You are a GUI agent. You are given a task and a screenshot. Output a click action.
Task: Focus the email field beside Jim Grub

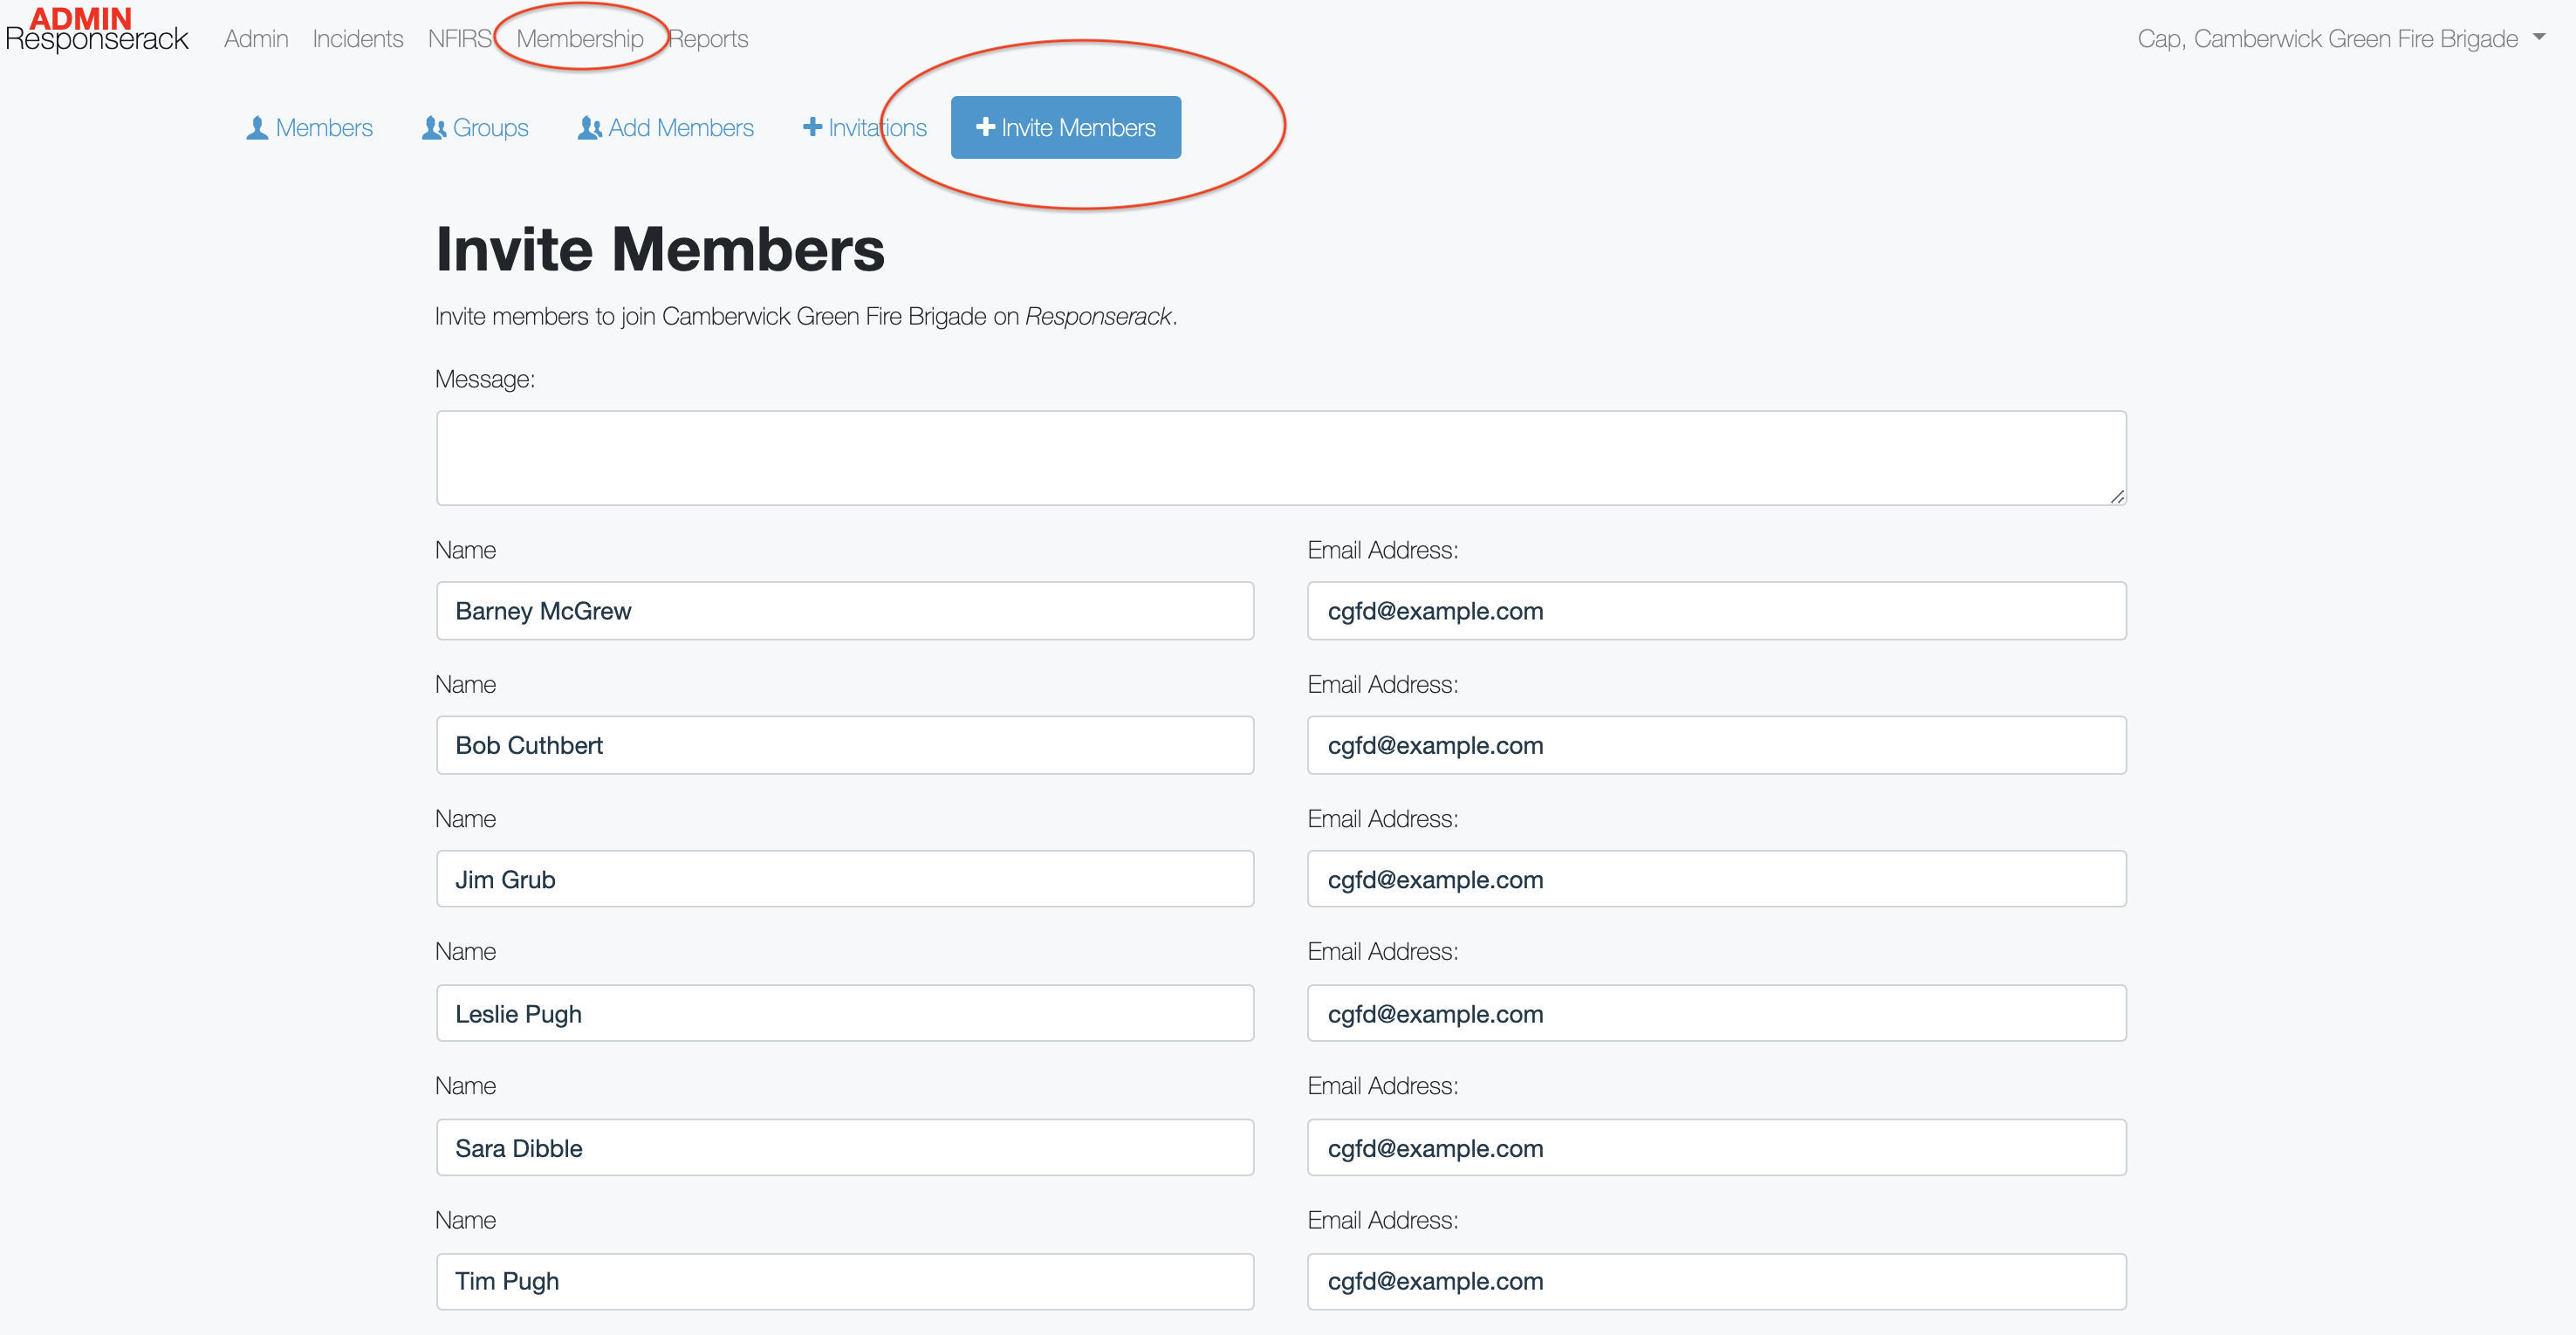click(1715, 879)
